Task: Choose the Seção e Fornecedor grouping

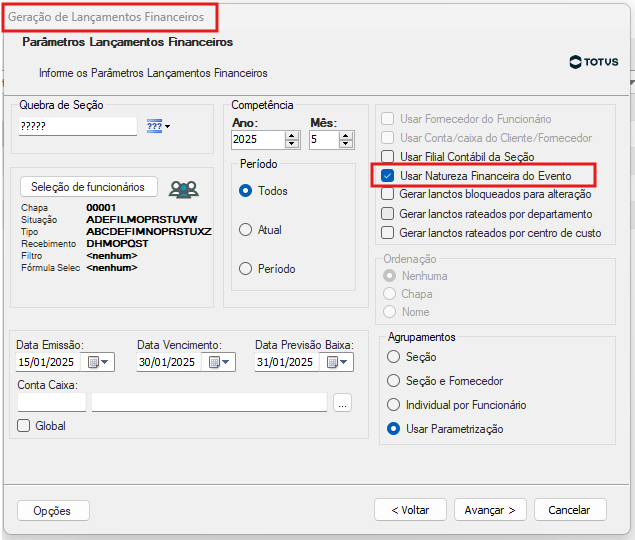Action: pyautogui.click(x=394, y=381)
